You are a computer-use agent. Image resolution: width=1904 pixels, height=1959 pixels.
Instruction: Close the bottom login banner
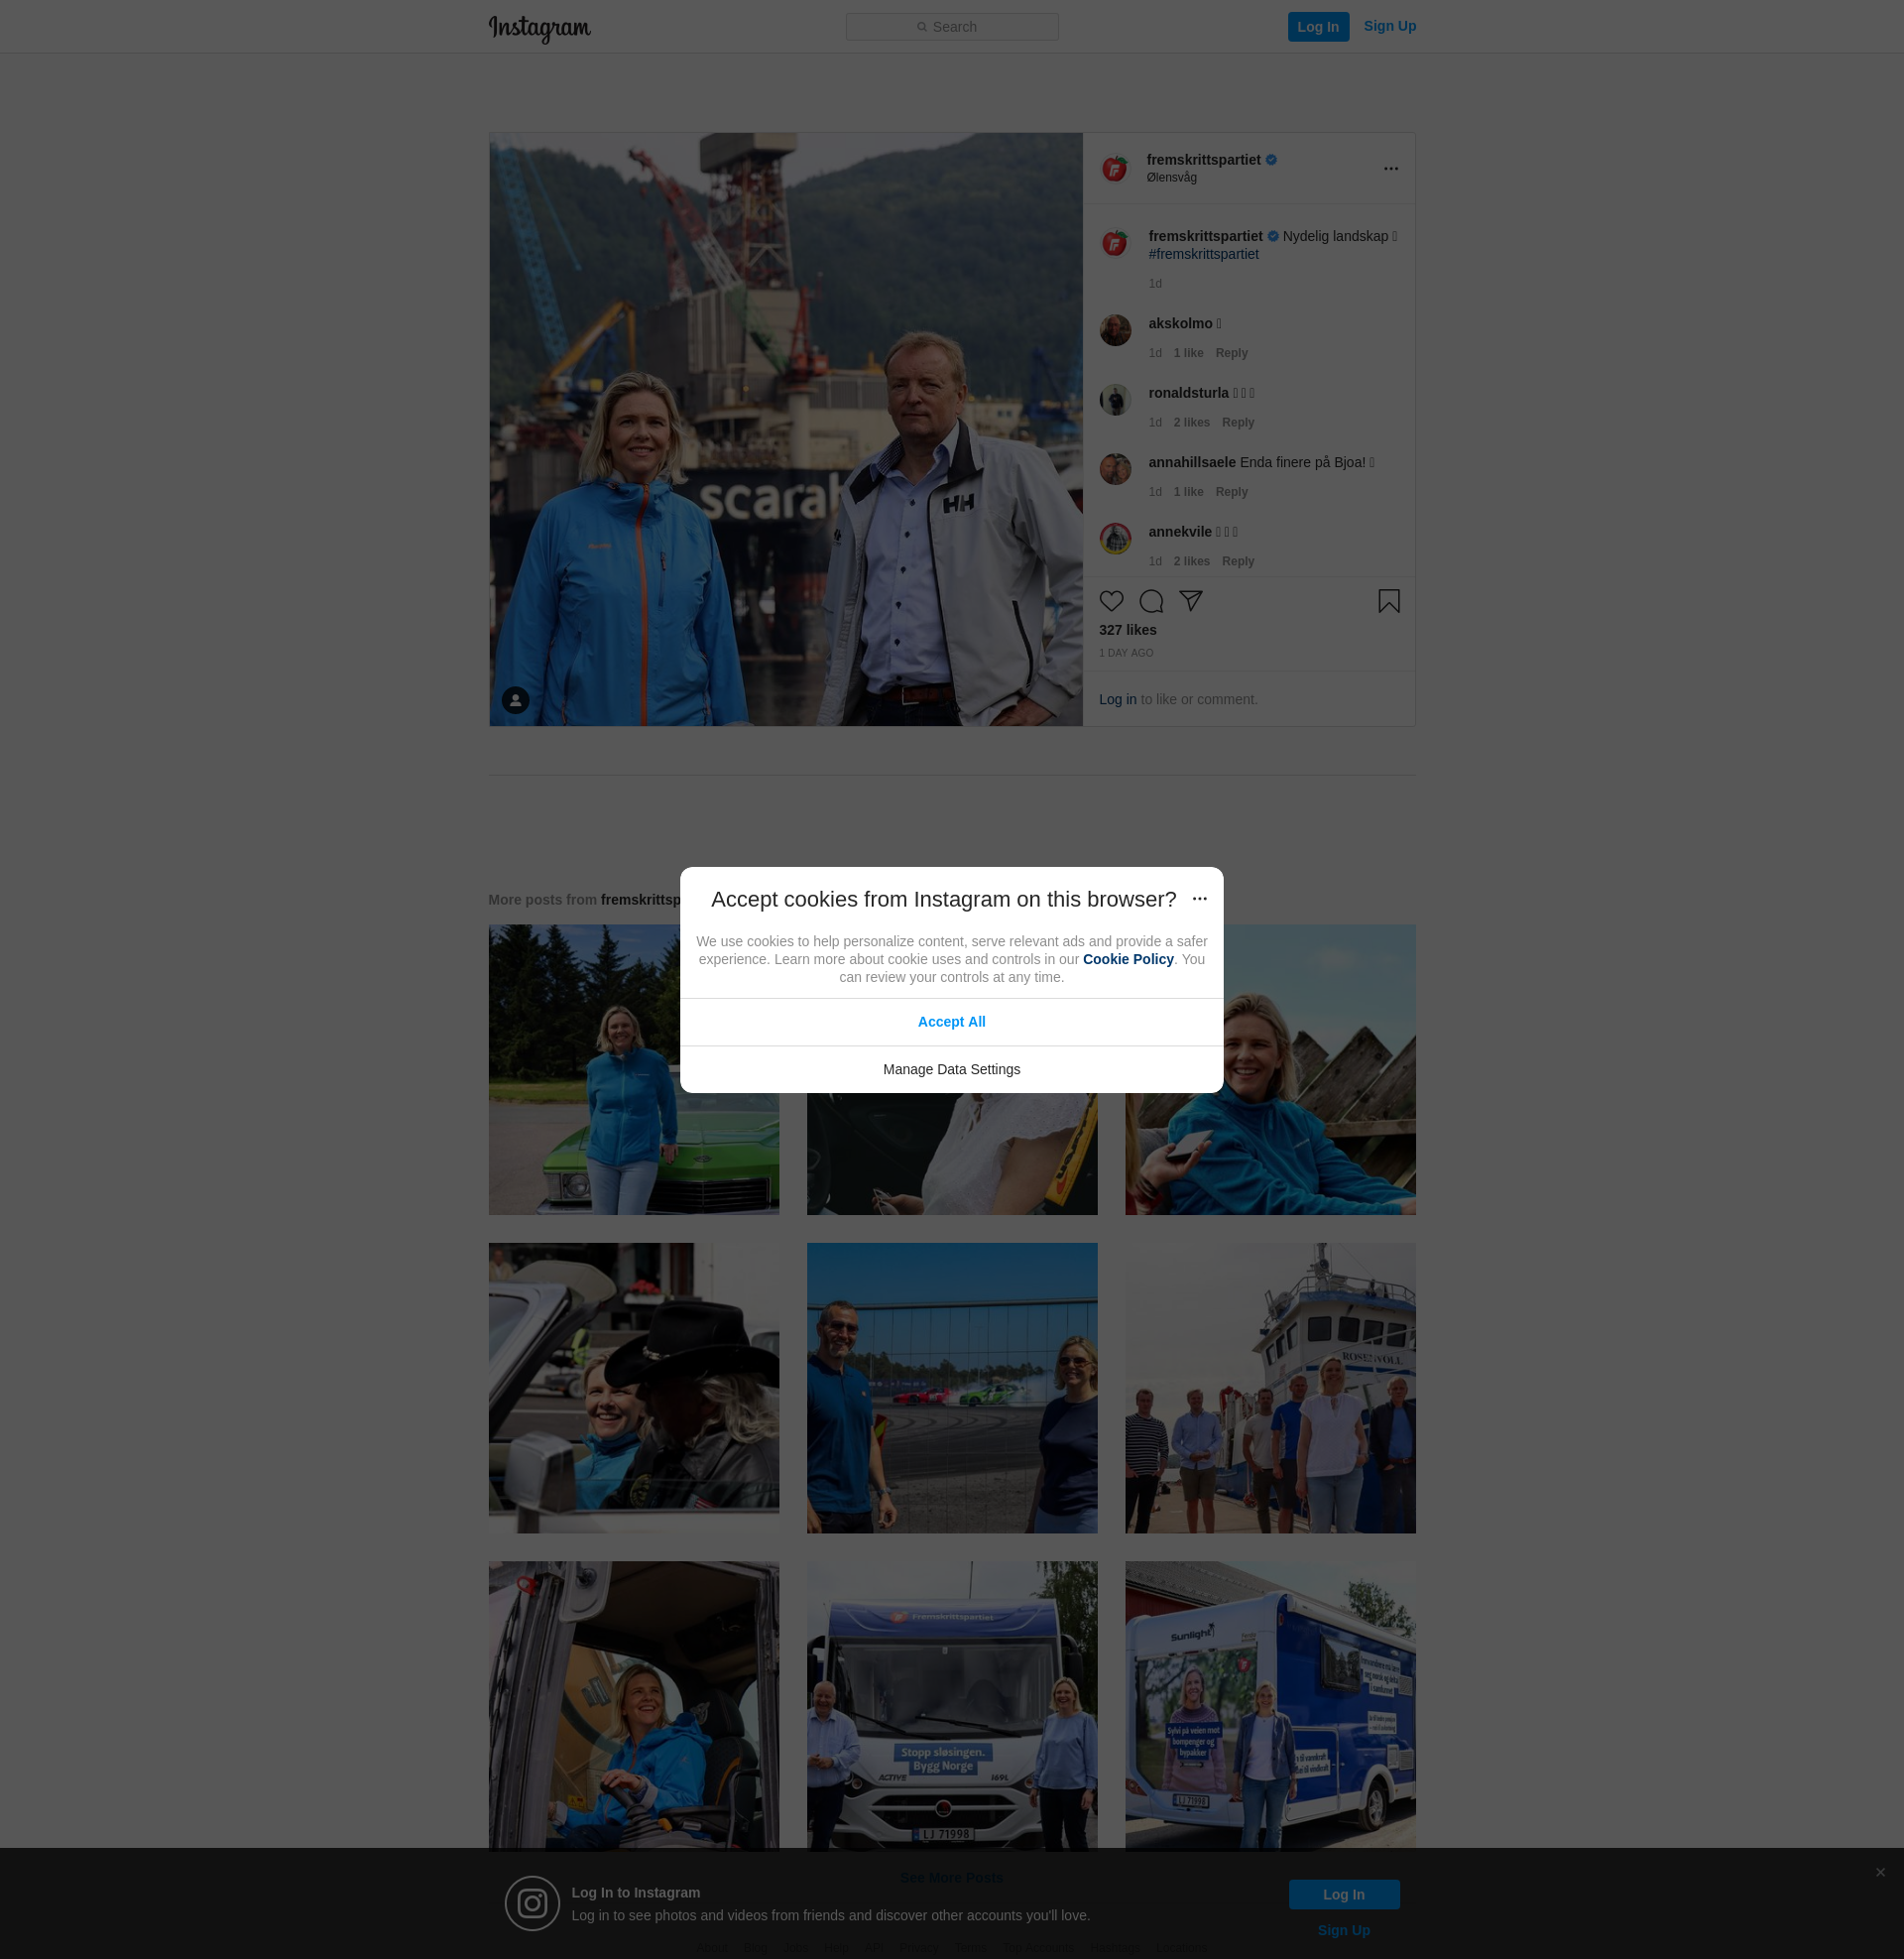(1879, 1872)
